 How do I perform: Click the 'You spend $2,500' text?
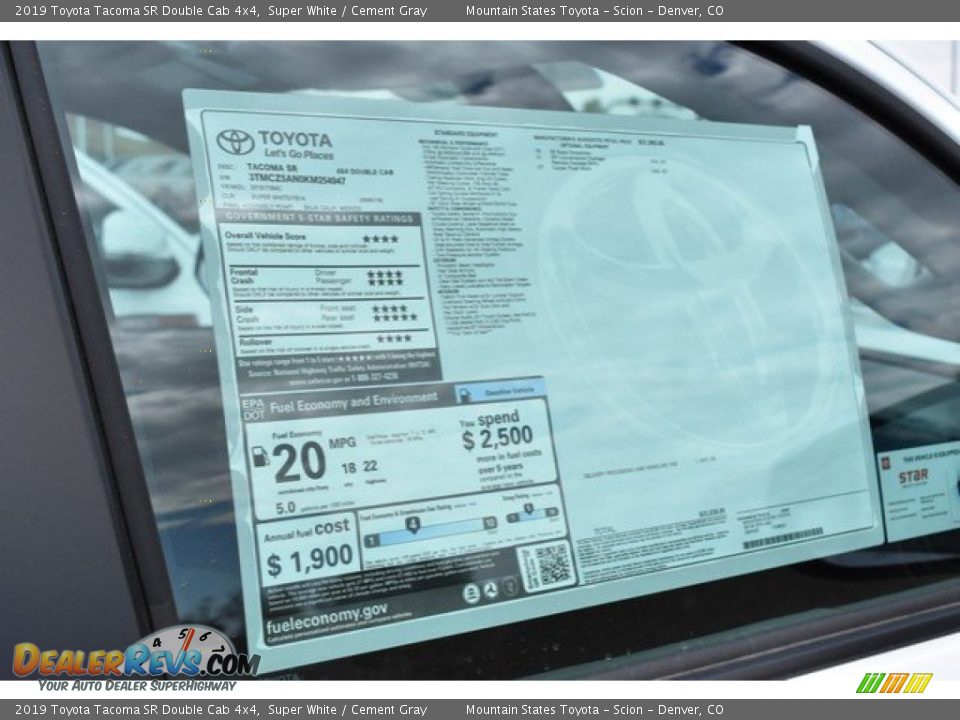pos(496,430)
